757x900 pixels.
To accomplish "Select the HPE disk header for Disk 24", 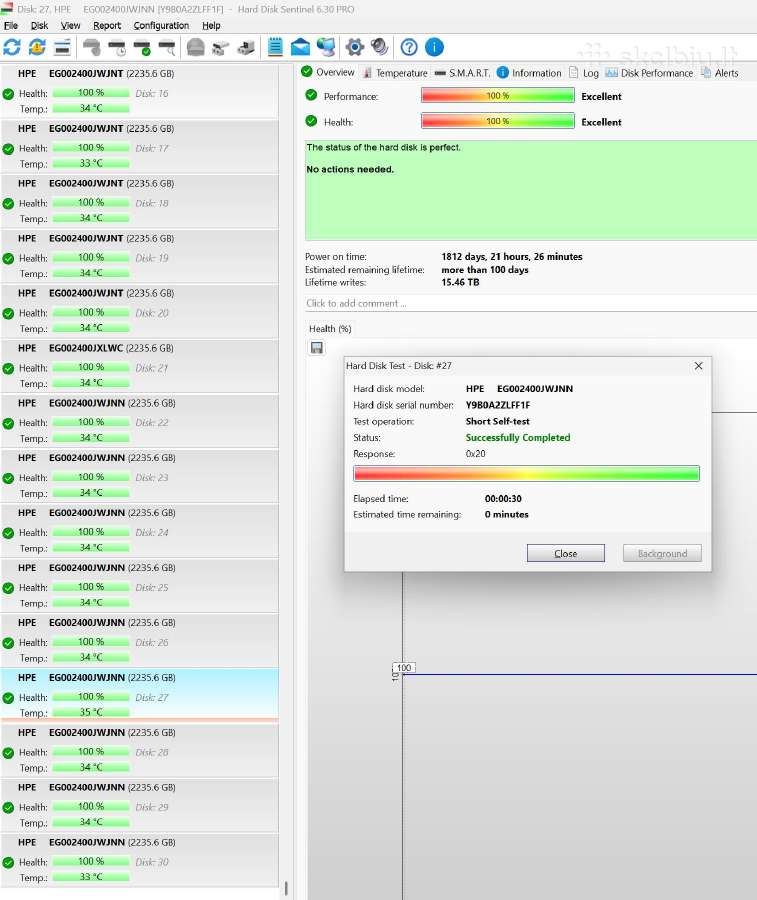I will pyautogui.click(x=96, y=513).
